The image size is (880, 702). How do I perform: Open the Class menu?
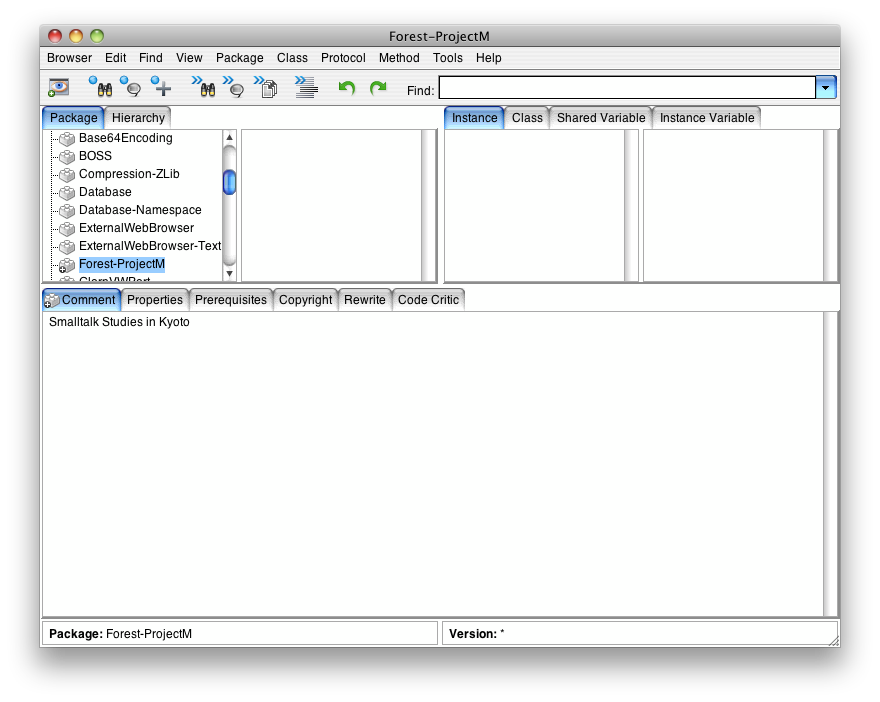tap(292, 58)
